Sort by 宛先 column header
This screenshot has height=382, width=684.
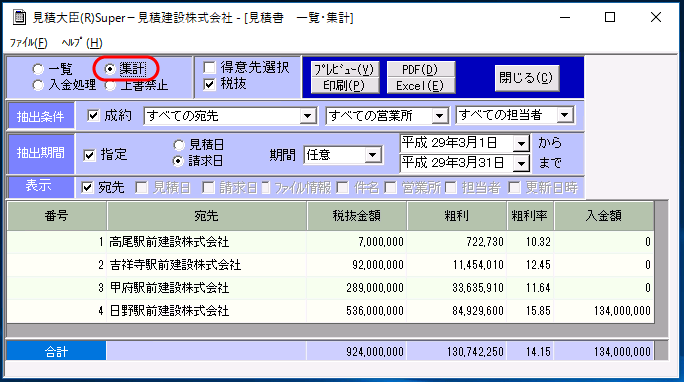click(207, 216)
